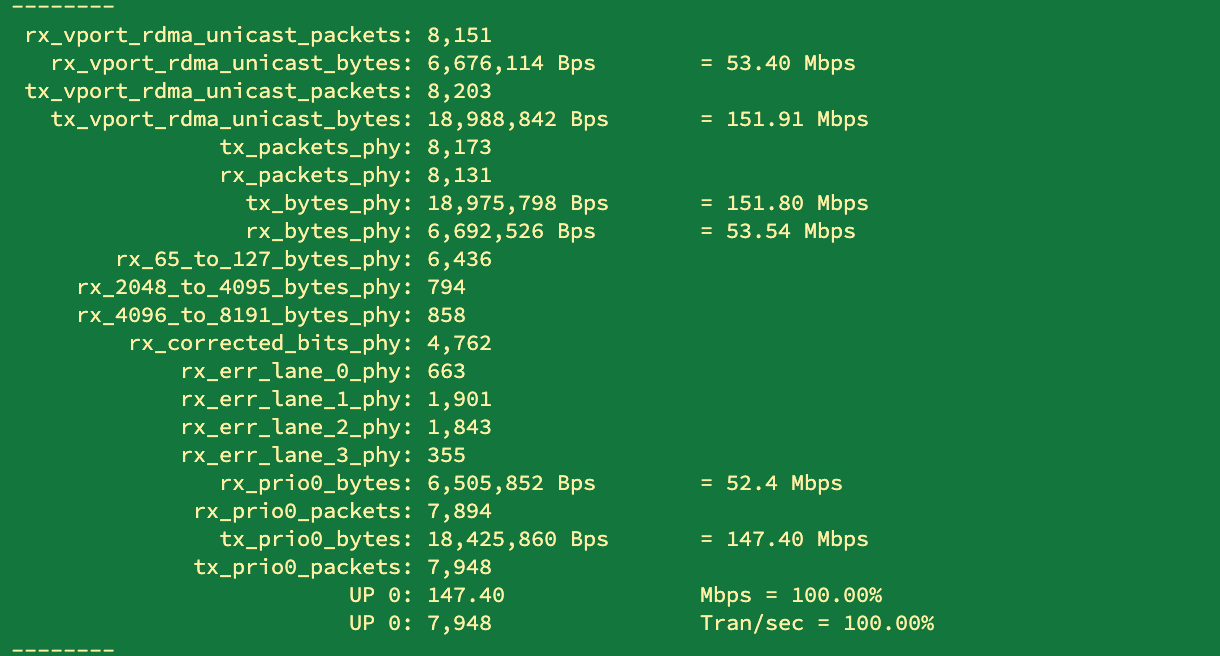Screen dimensions: 1220x656
Task: Select the 151.91 Mbps value
Action: click(784, 120)
